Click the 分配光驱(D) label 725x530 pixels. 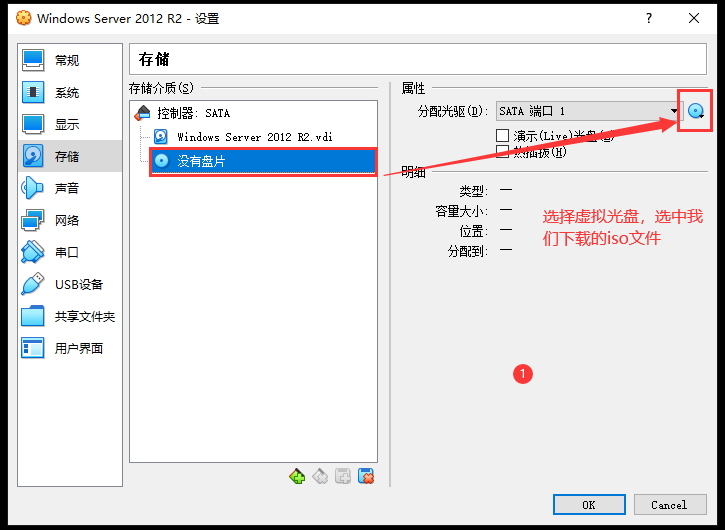click(x=453, y=111)
